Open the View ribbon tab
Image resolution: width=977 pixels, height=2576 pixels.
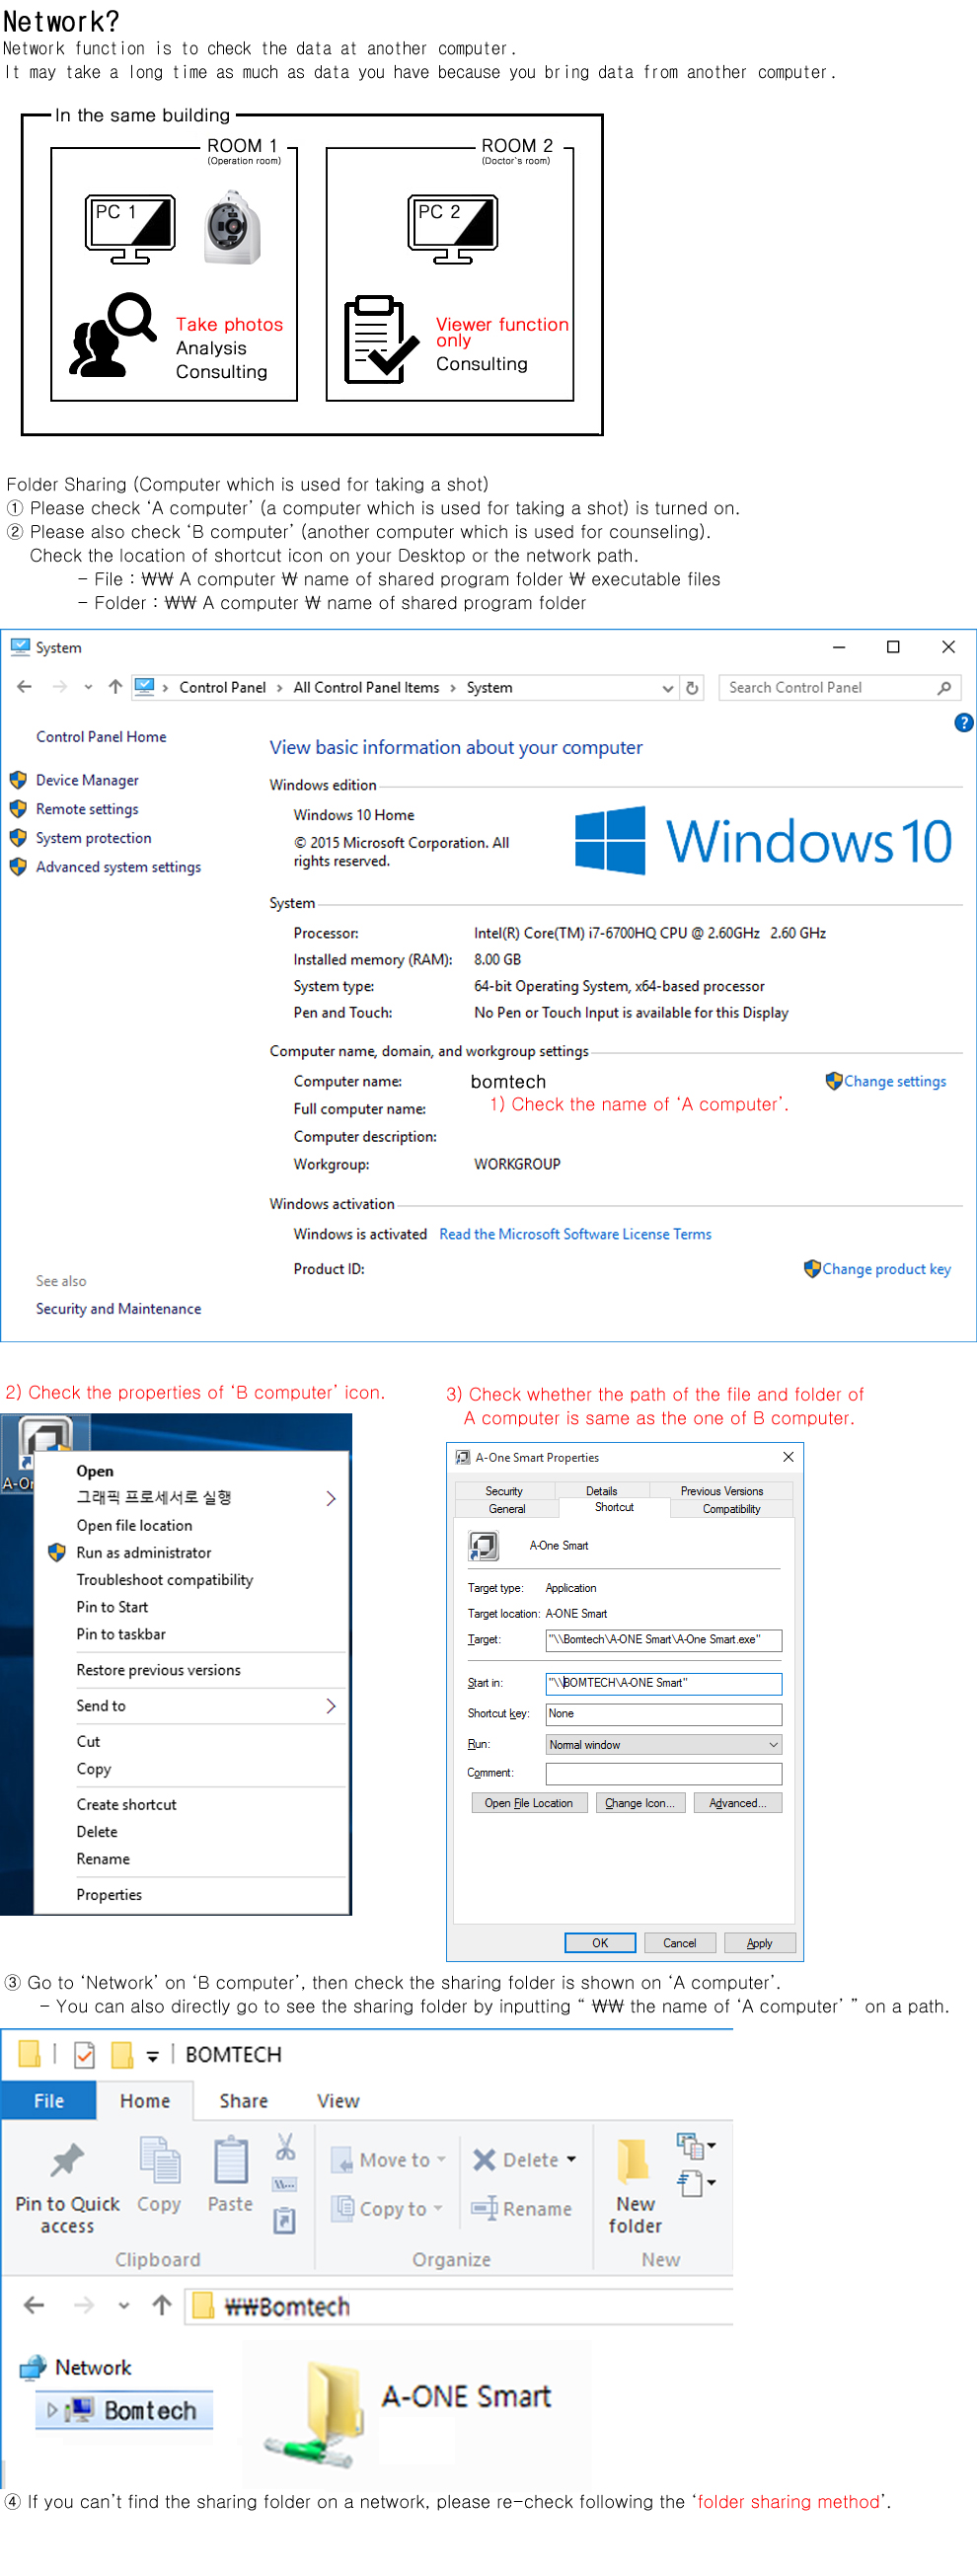point(338,2101)
